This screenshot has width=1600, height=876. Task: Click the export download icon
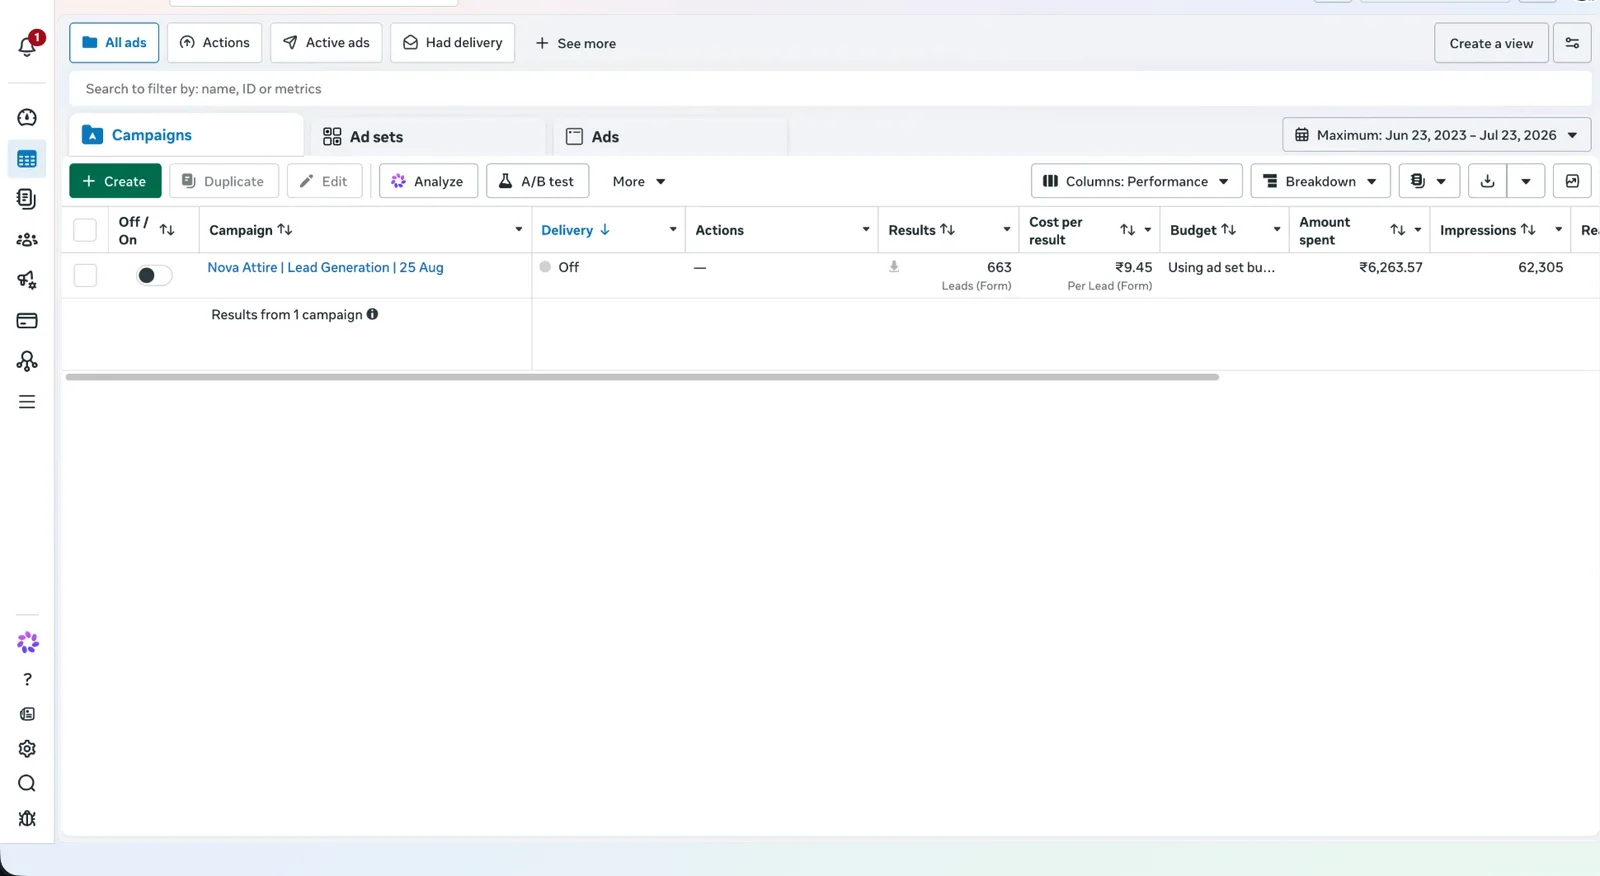(1487, 181)
